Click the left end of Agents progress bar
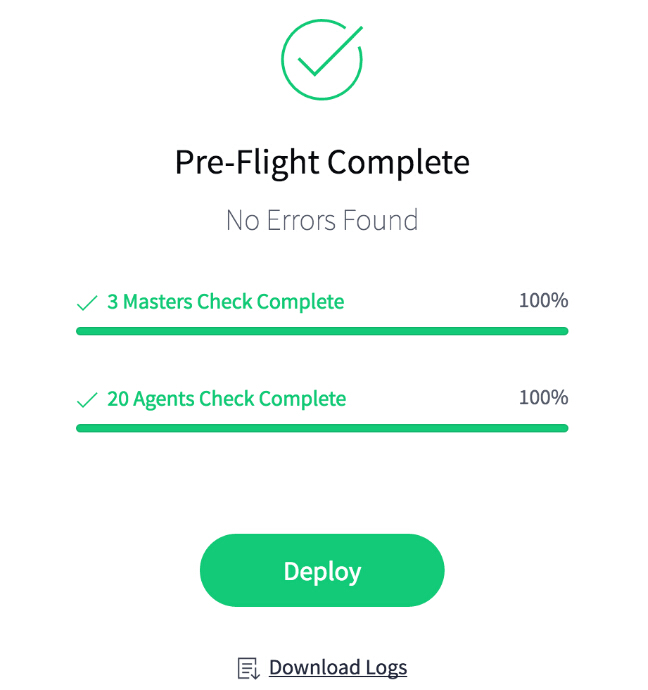The width and height of the screenshot is (648, 690). (x=81, y=428)
